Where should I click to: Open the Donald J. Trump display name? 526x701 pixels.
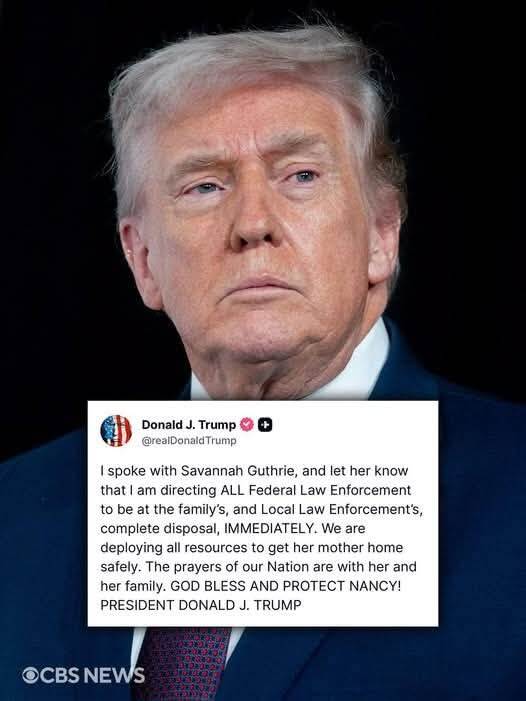(189, 424)
